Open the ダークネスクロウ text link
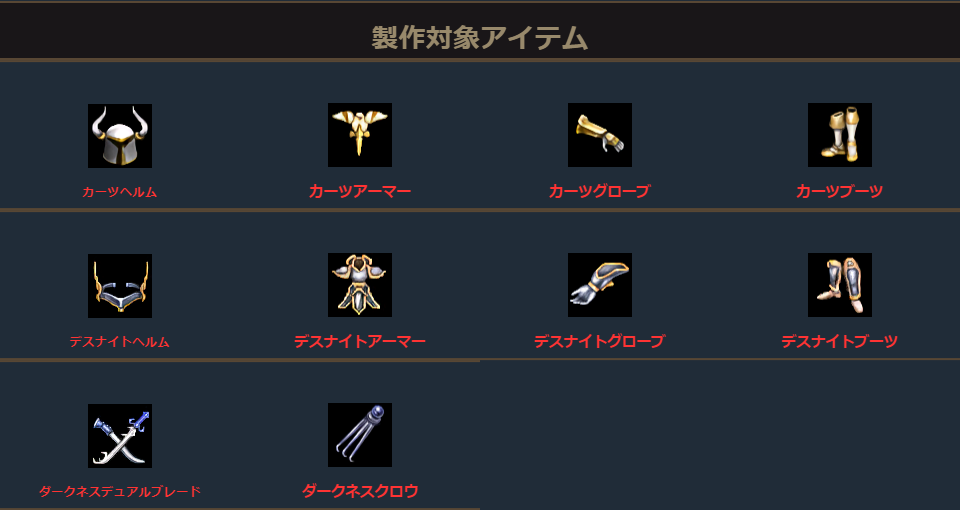 (x=360, y=491)
